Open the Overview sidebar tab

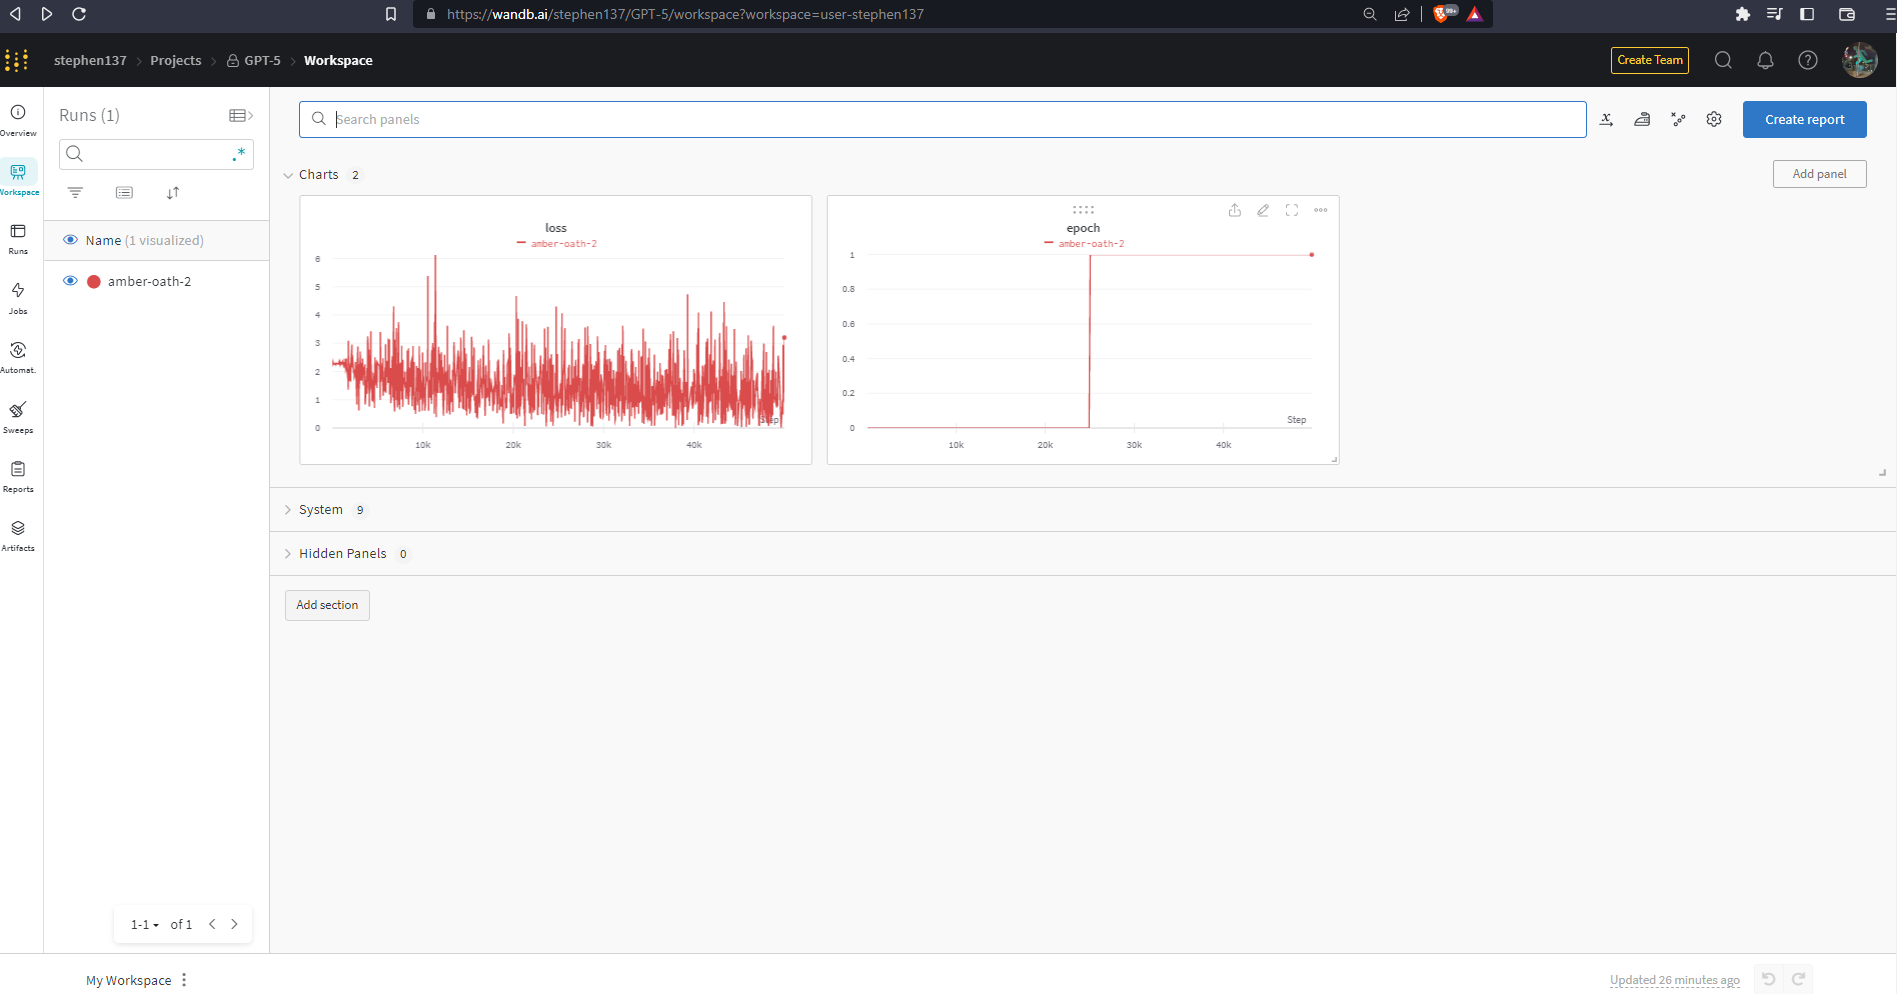pos(18,120)
